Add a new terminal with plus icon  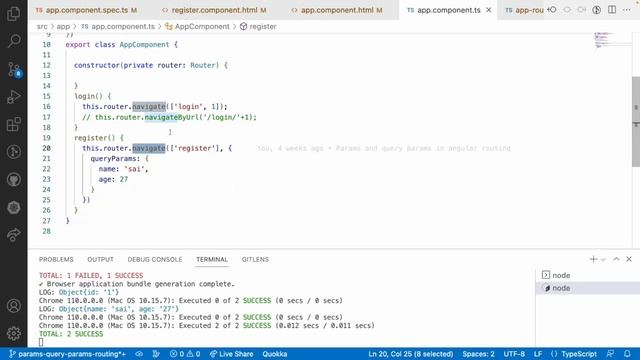click(593, 259)
